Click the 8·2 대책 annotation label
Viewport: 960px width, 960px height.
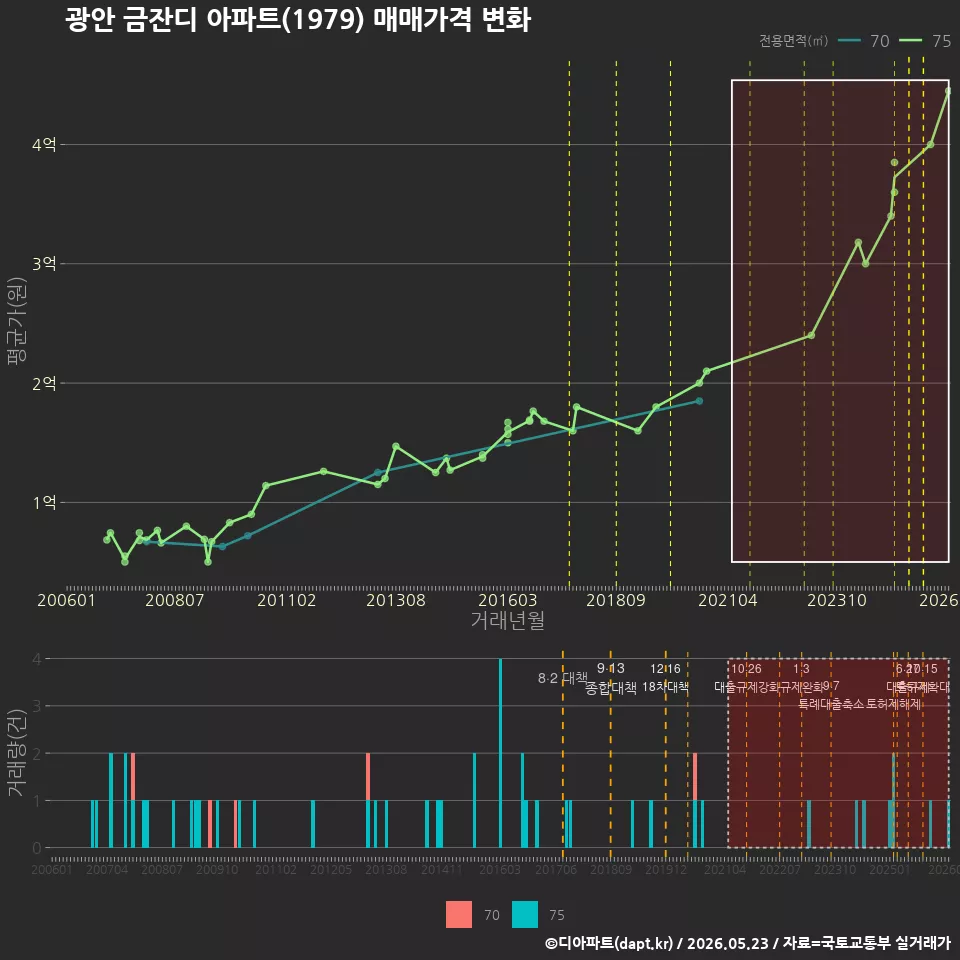[562, 678]
